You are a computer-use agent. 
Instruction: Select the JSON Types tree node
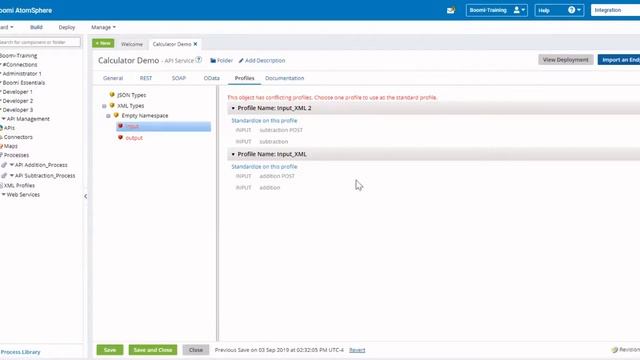(131, 95)
